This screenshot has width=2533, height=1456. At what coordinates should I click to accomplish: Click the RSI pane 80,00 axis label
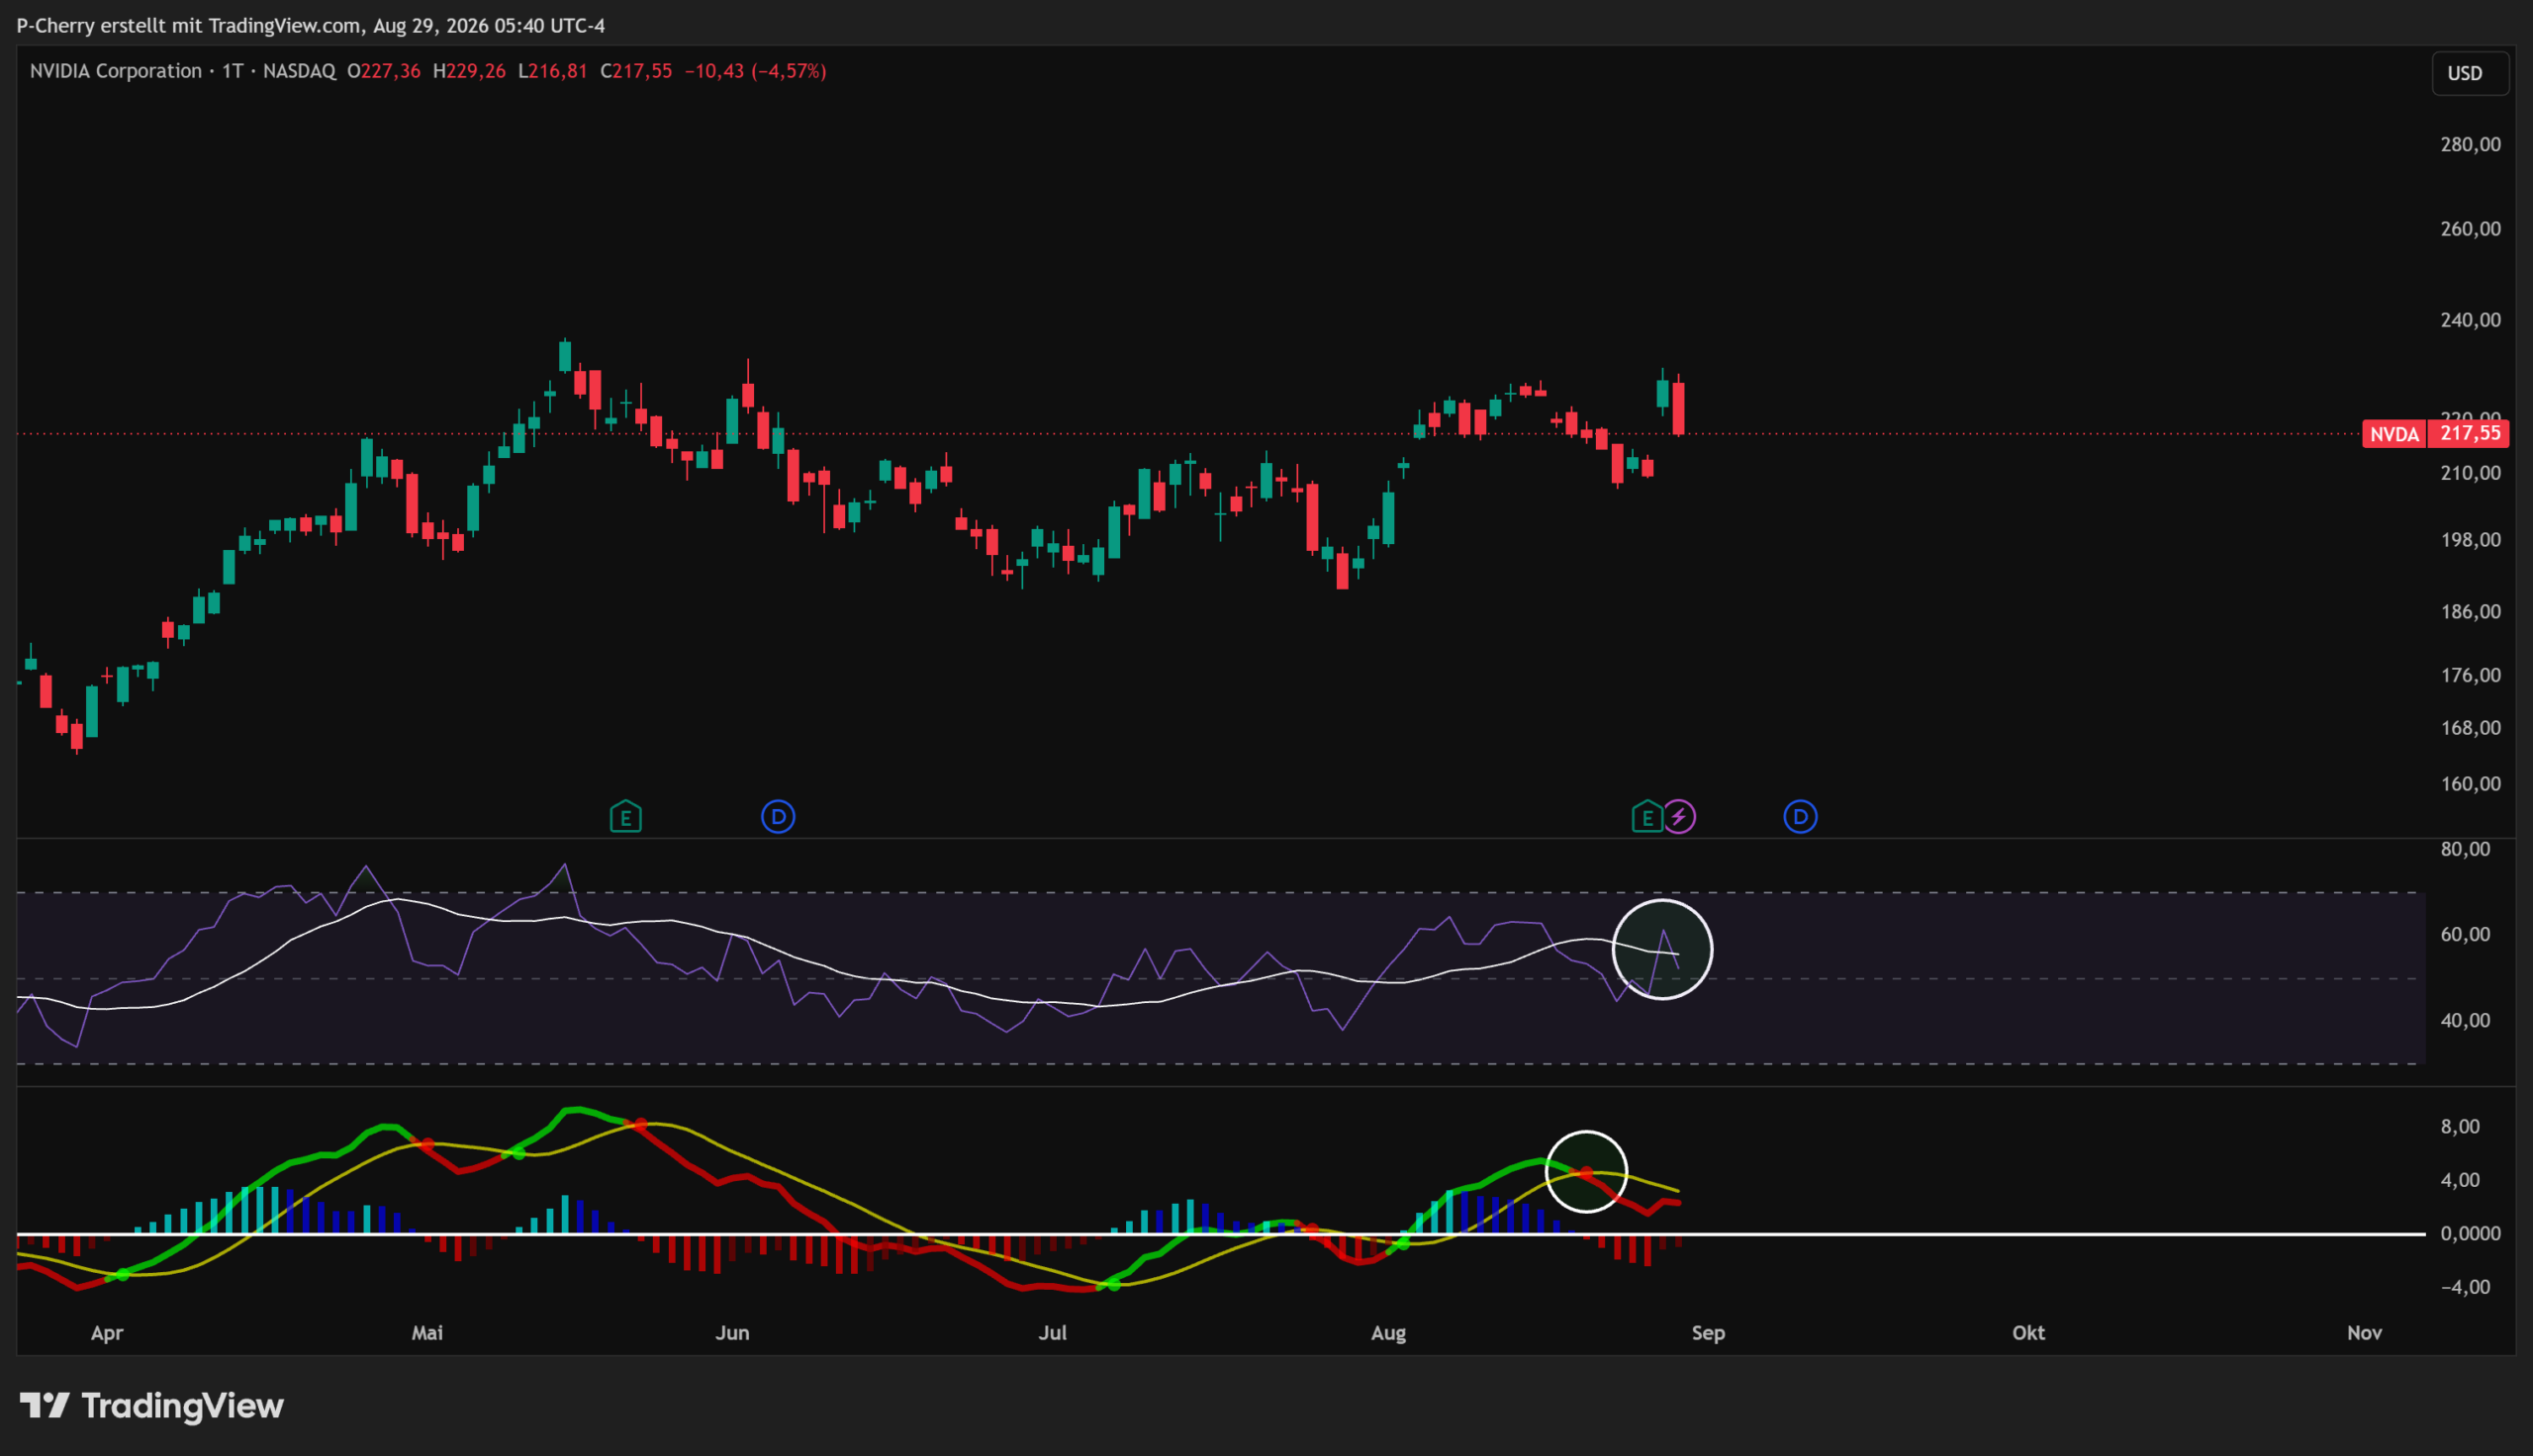pyautogui.click(x=2465, y=849)
